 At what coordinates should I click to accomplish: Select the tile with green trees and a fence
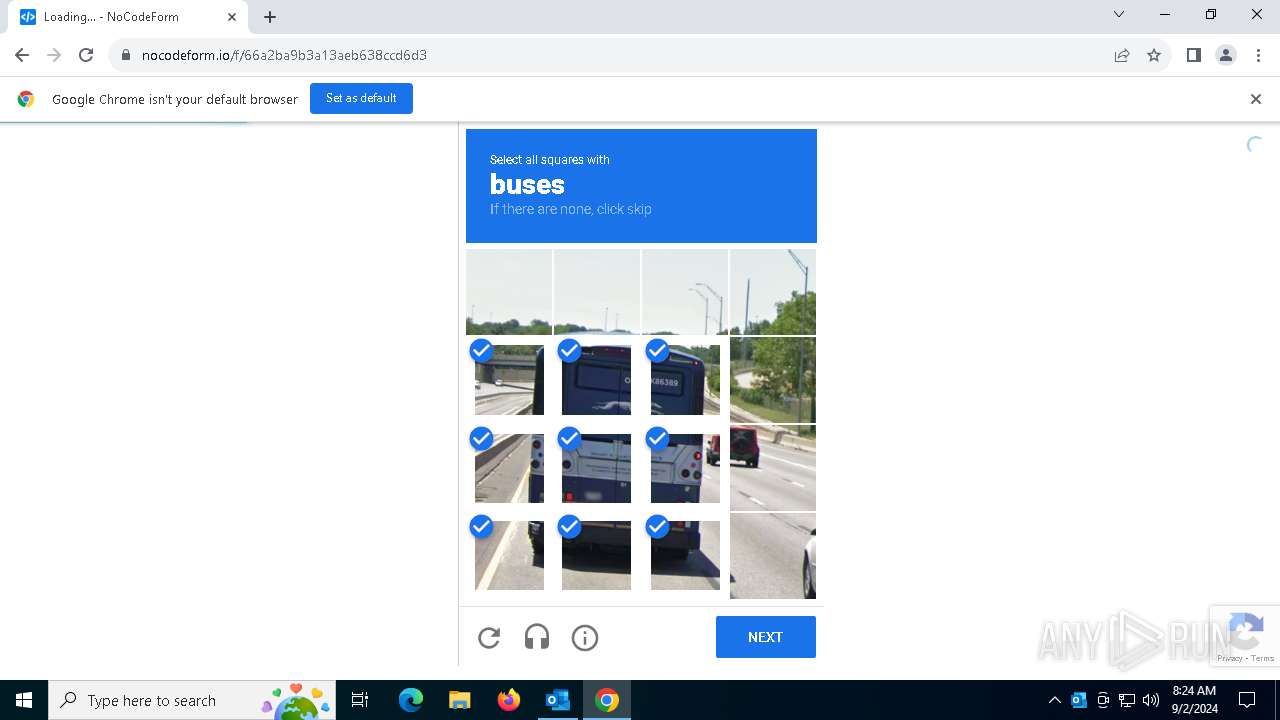pos(773,380)
